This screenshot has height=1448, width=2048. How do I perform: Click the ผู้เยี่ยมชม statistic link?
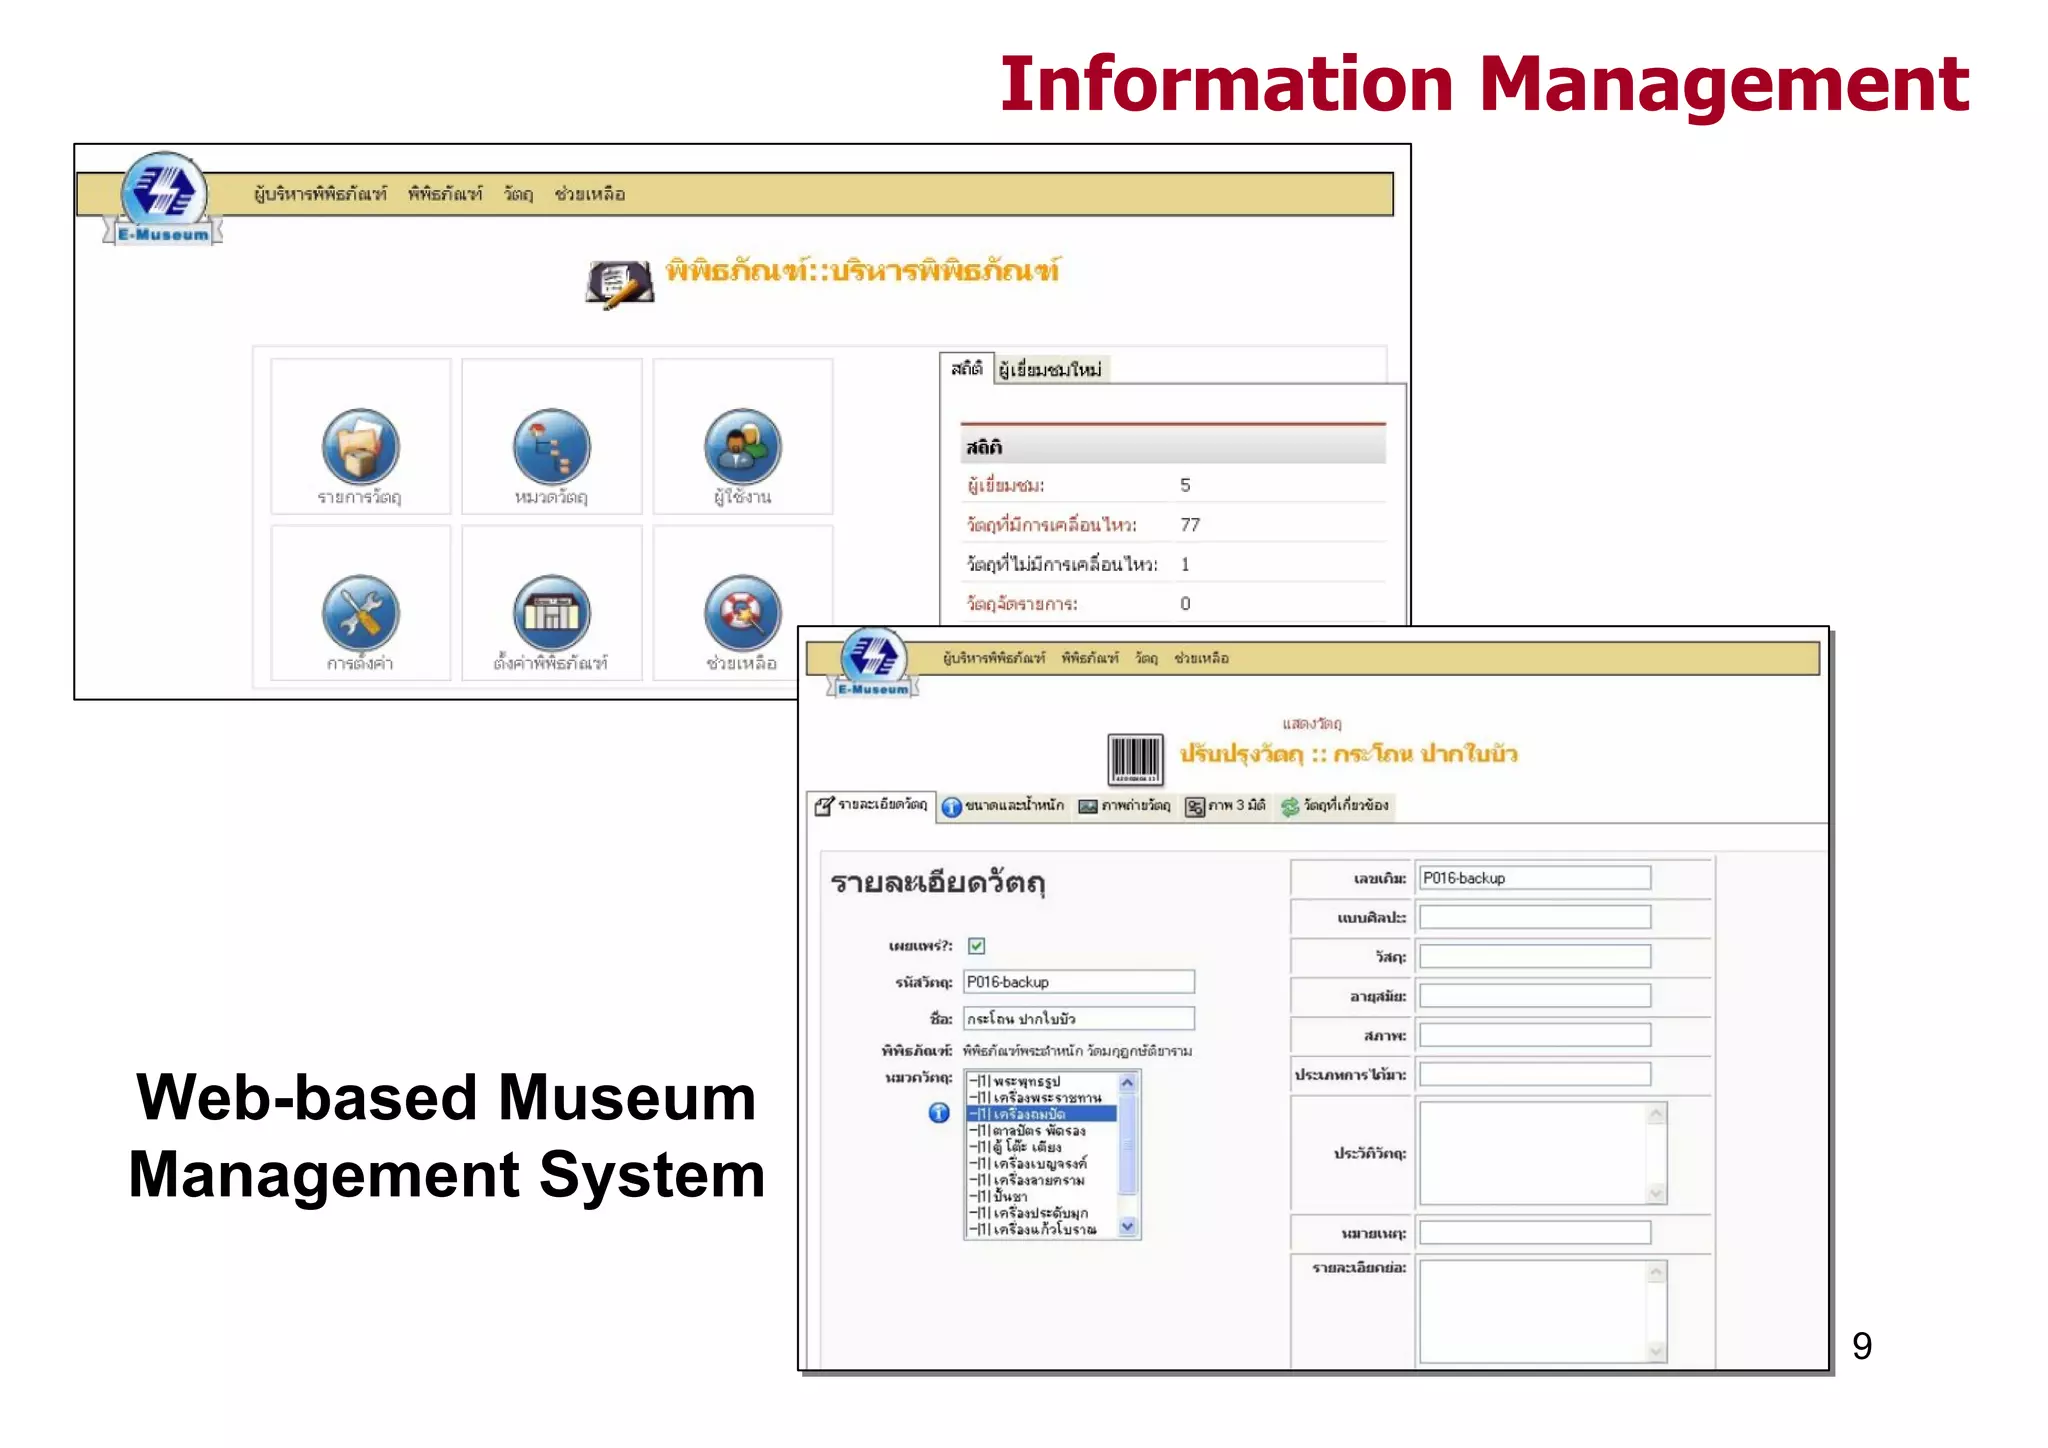coord(1005,485)
